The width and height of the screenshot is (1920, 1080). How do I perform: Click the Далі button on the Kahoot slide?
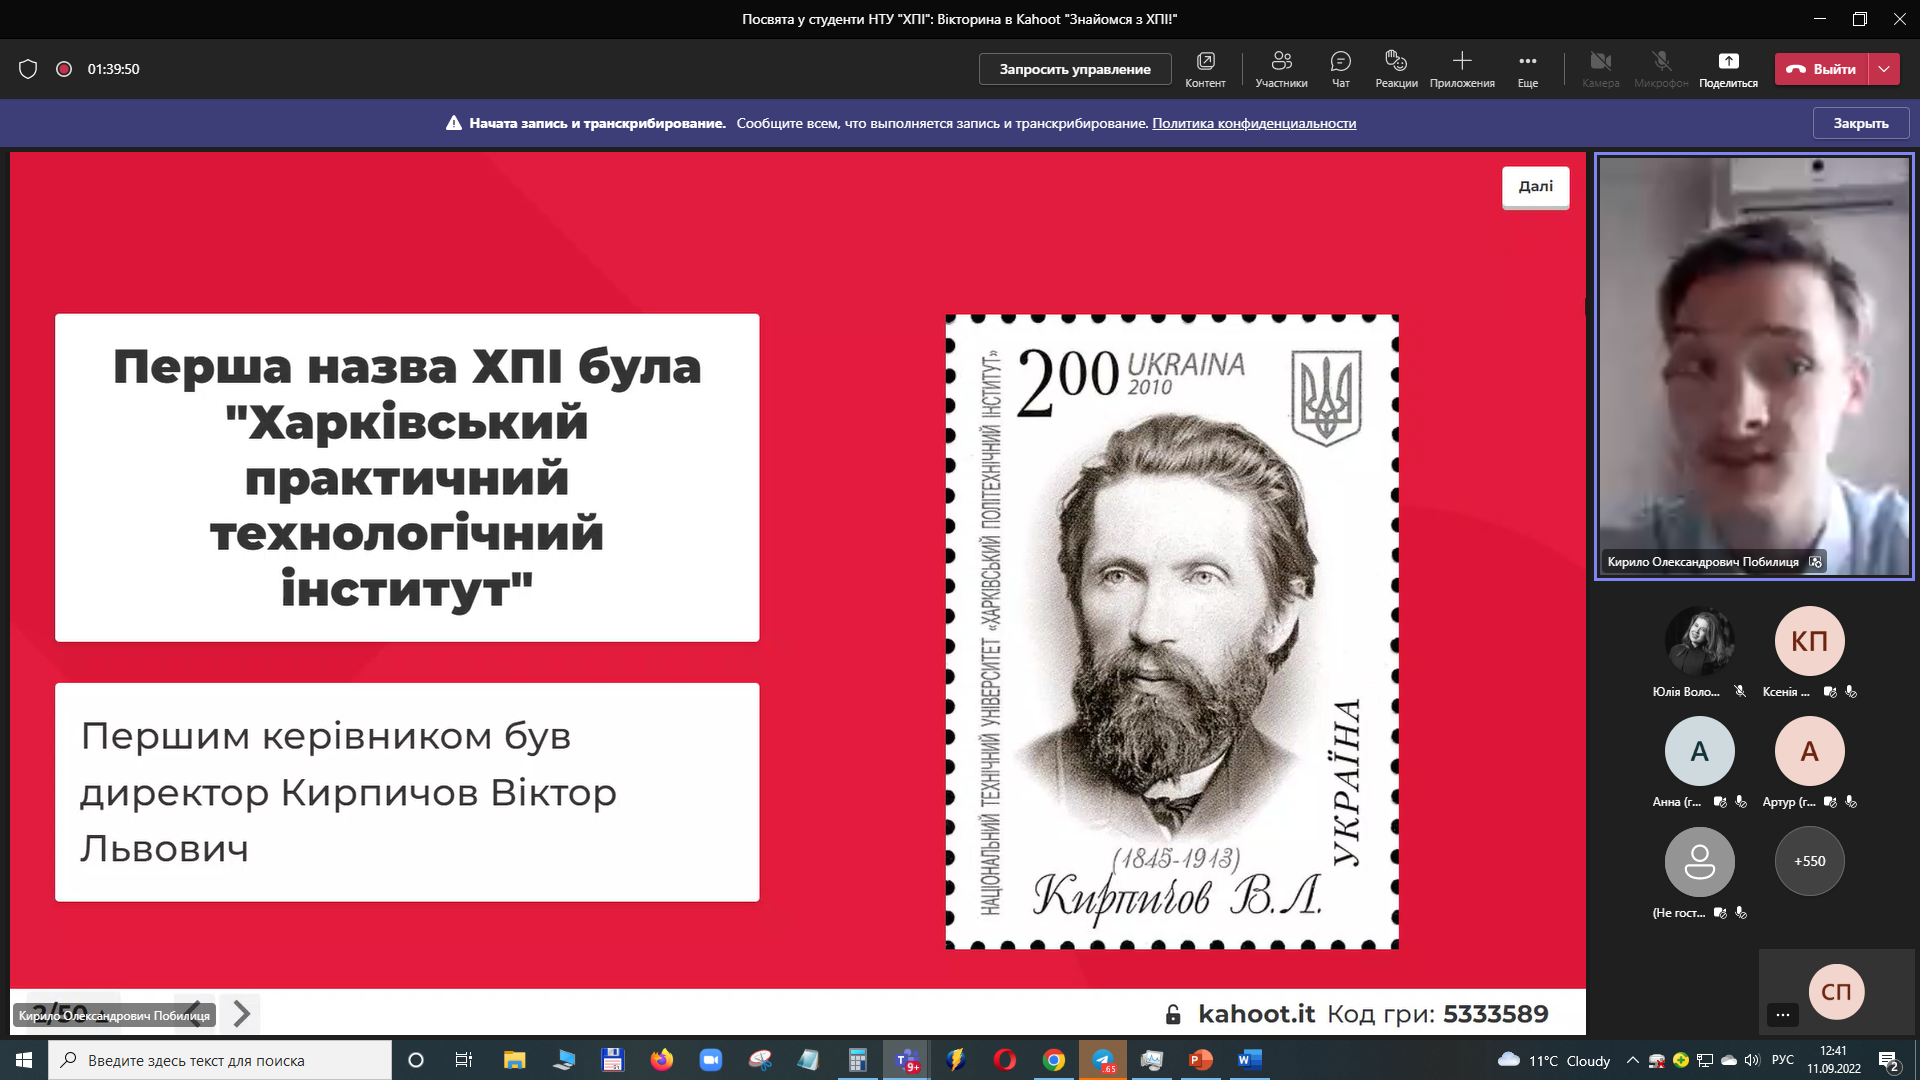pos(1535,187)
